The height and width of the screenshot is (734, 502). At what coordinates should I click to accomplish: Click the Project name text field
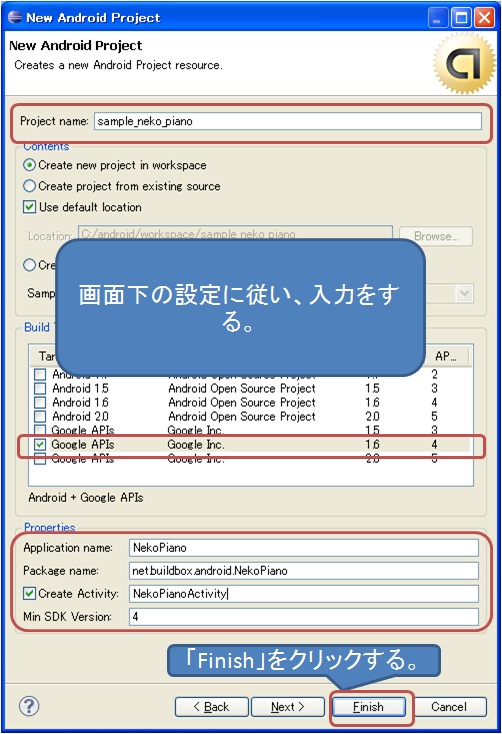[288, 121]
